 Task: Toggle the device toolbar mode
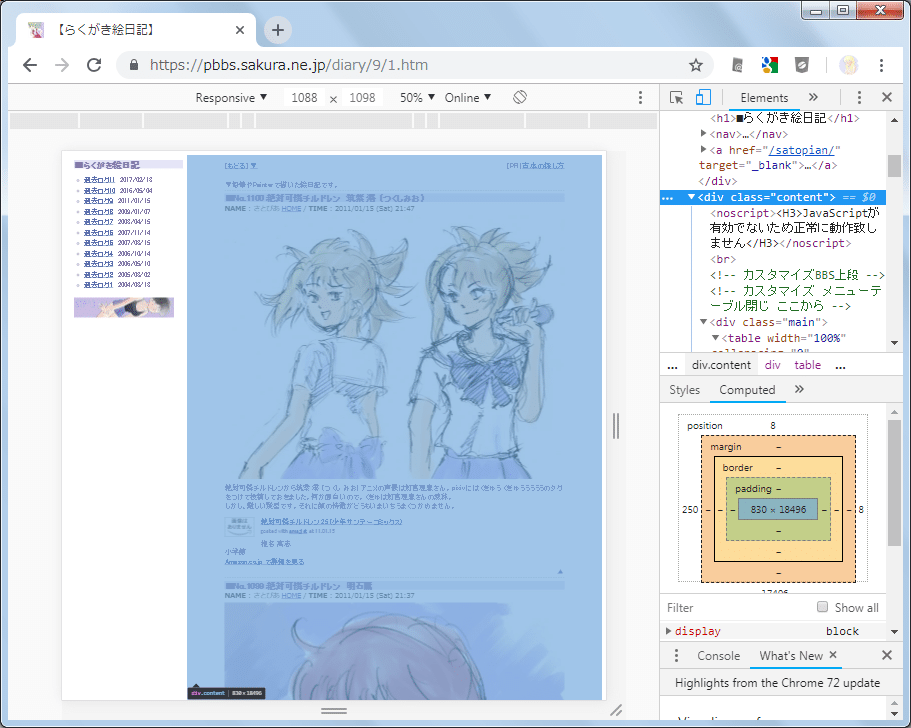click(703, 98)
